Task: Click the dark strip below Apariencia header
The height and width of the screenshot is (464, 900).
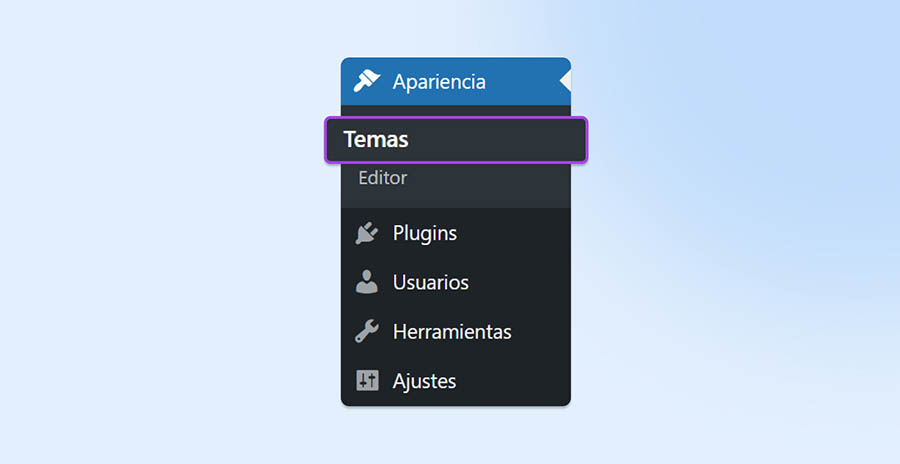Action: coord(455,110)
